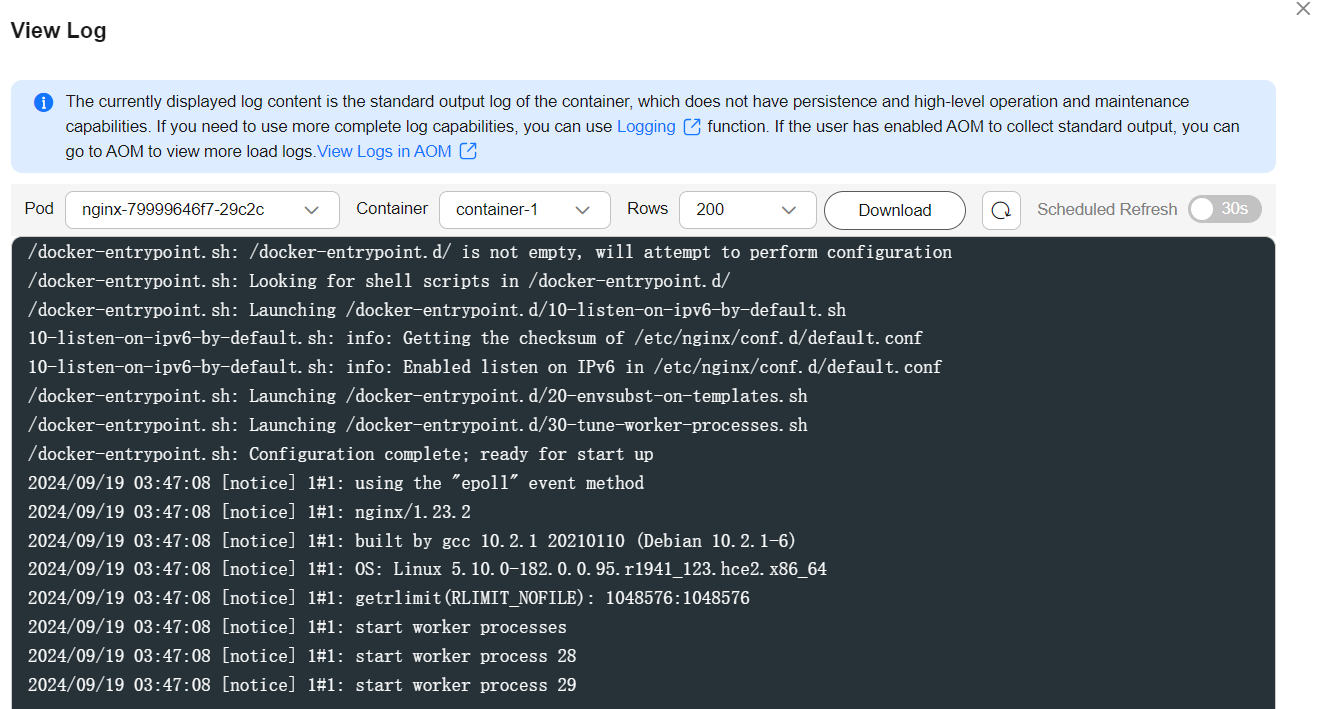Click the chevron arrow in Rows selector
The image size is (1317, 709).
point(788,210)
